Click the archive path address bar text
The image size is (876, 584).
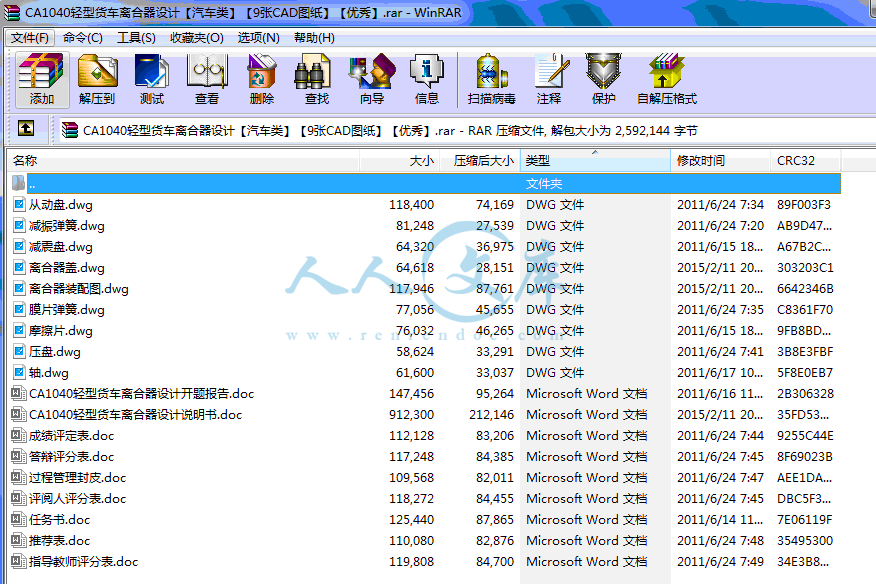pyautogui.click(x=390, y=130)
